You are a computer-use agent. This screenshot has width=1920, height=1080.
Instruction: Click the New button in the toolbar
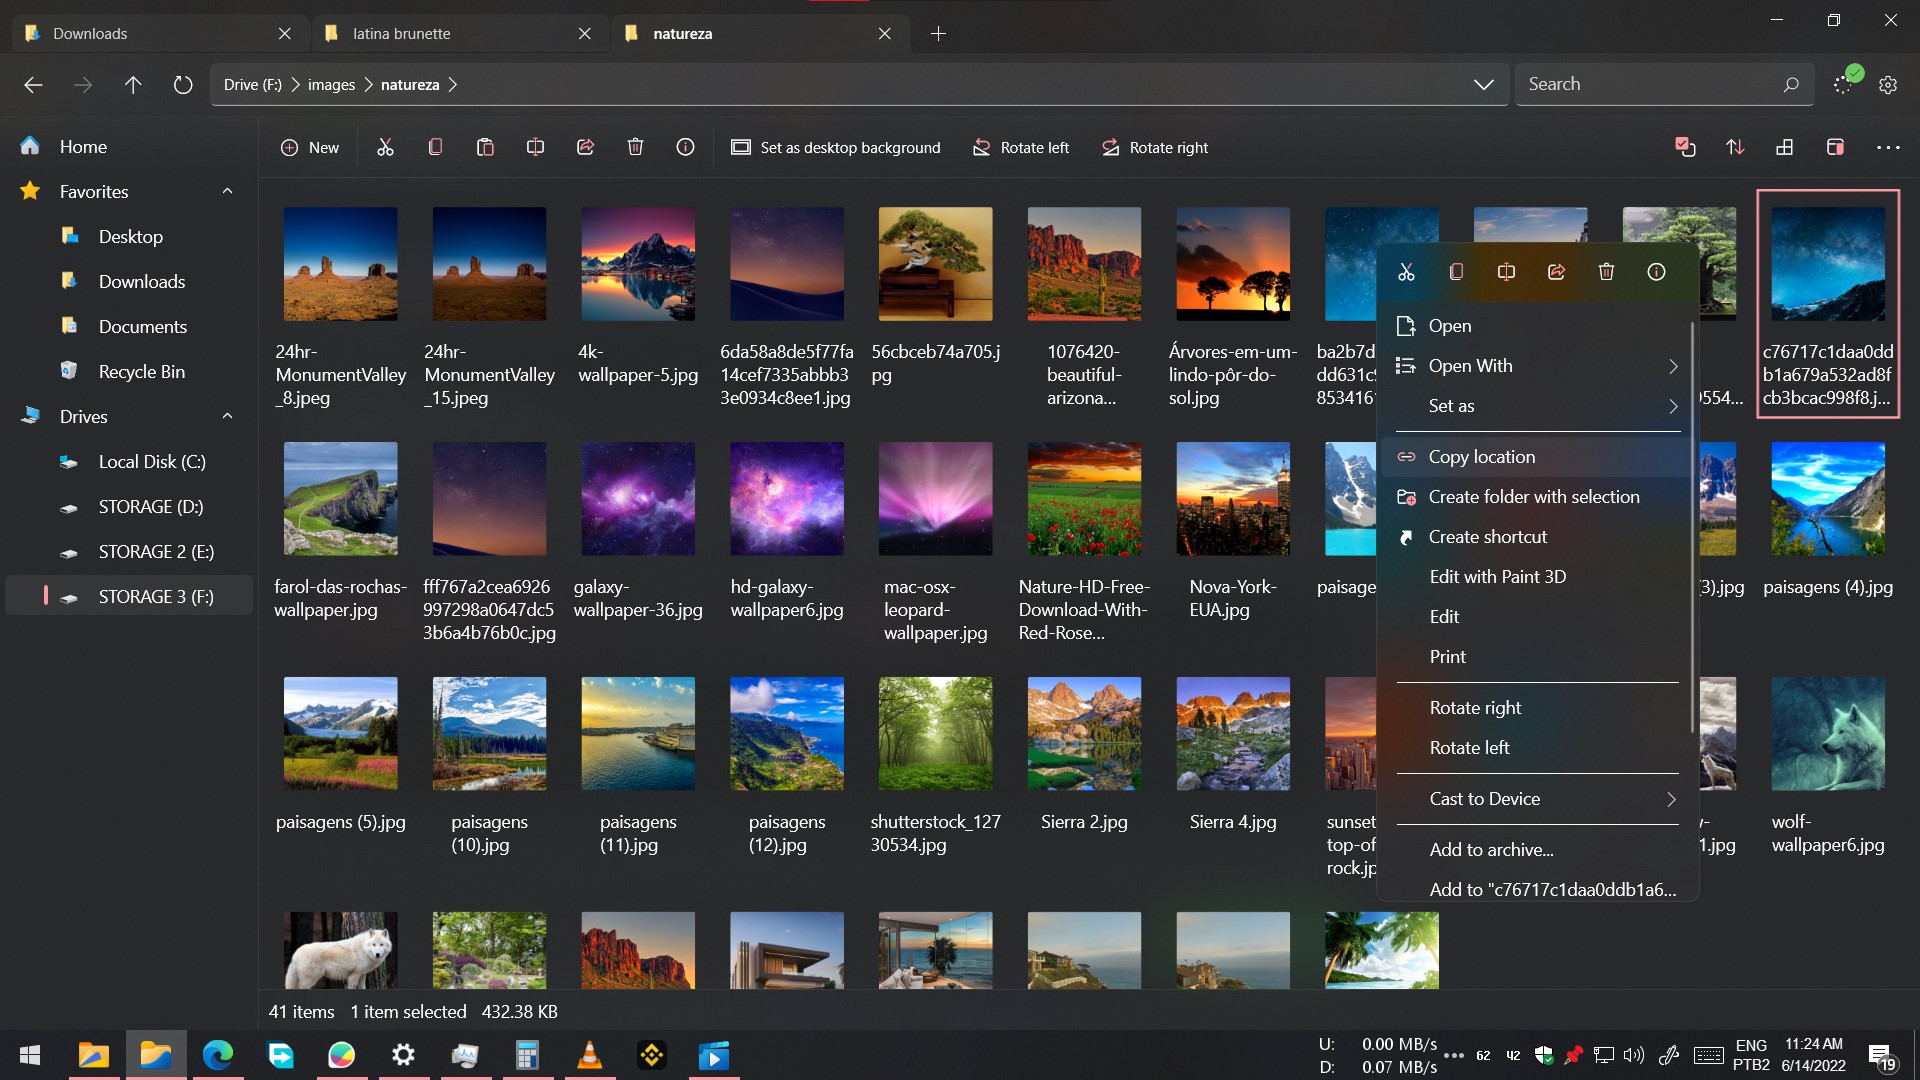pyautogui.click(x=311, y=147)
